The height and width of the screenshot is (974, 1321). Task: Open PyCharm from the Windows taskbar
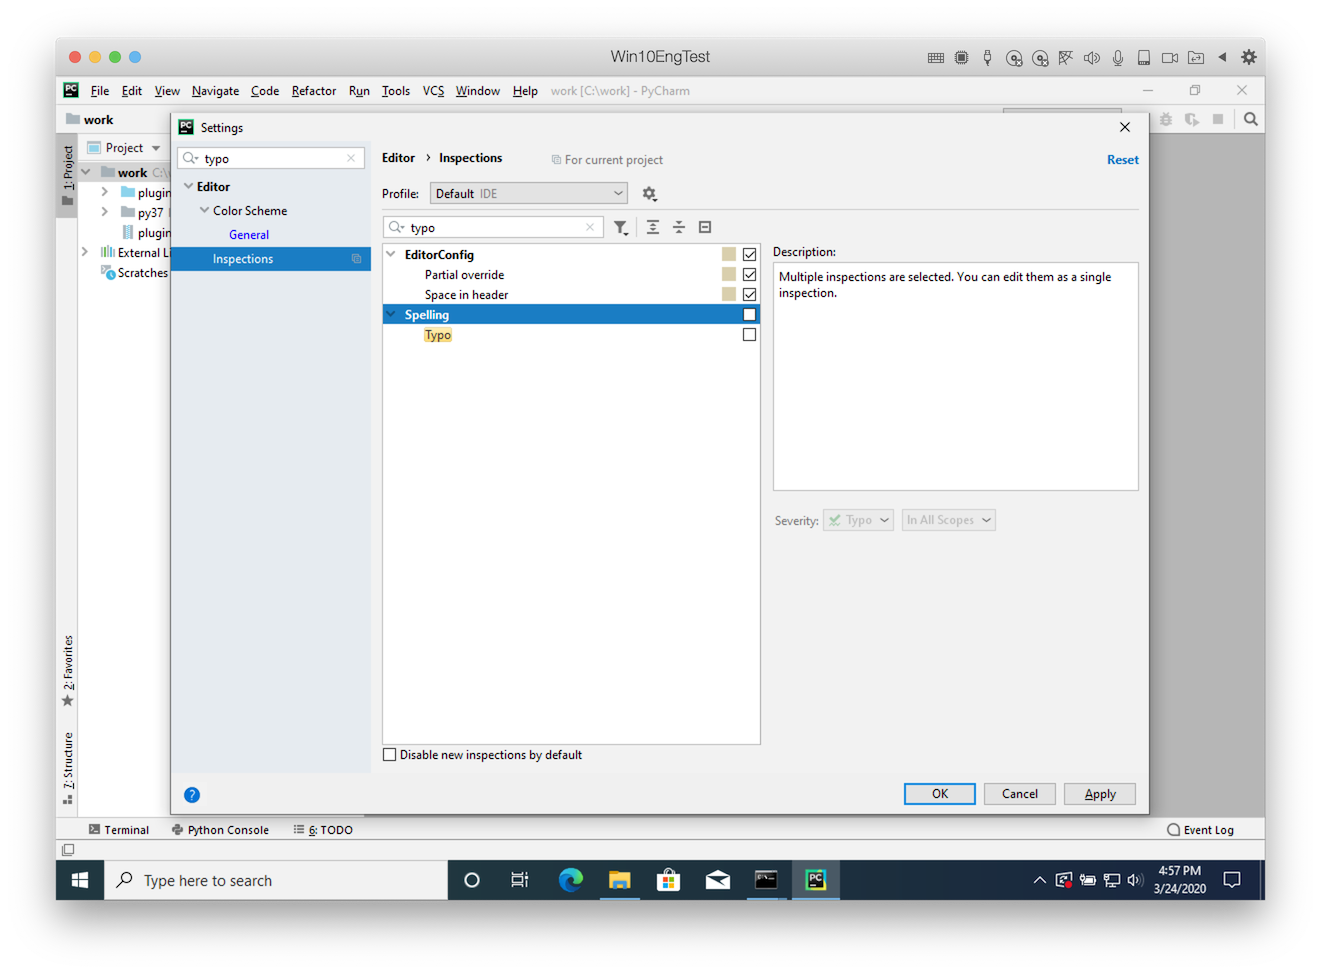coord(816,880)
